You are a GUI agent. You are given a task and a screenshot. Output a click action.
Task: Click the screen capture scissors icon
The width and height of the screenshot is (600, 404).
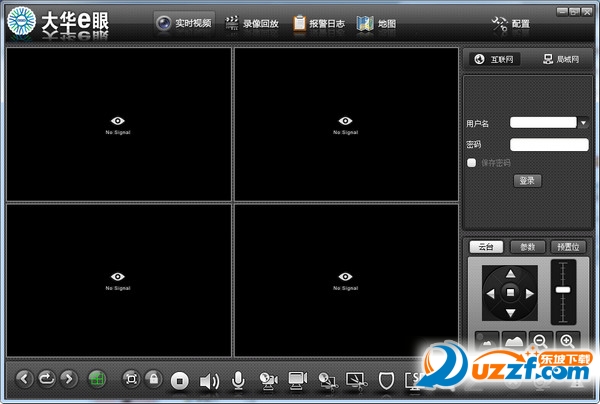pyautogui.click(x=357, y=381)
